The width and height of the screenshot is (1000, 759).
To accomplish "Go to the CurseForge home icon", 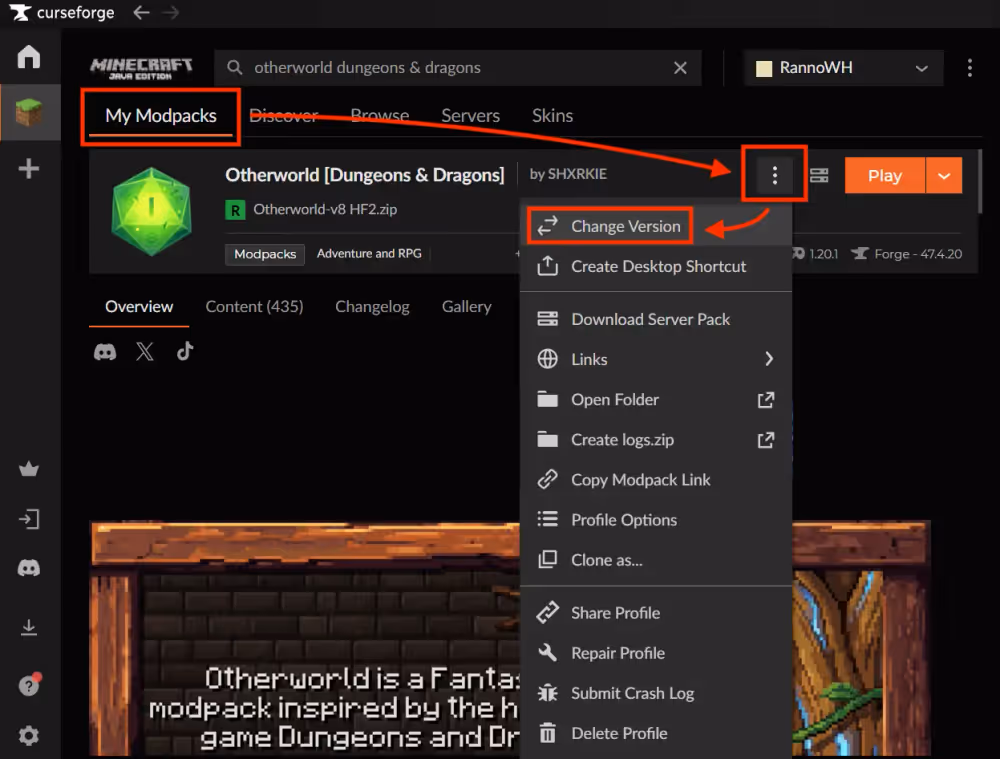I will pyautogui.click(x=29, y=56).
